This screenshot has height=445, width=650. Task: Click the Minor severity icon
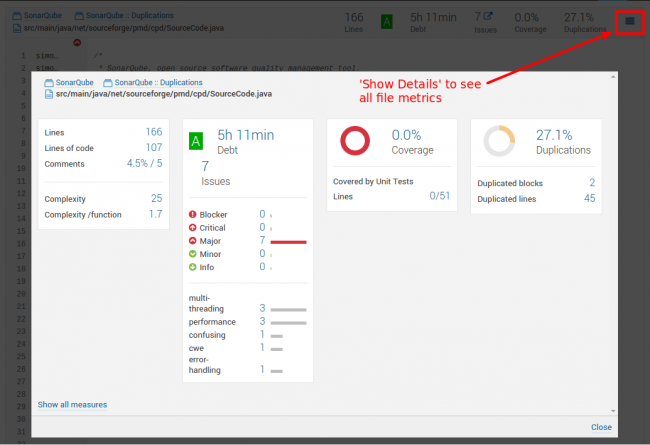[x=192, y=254]
